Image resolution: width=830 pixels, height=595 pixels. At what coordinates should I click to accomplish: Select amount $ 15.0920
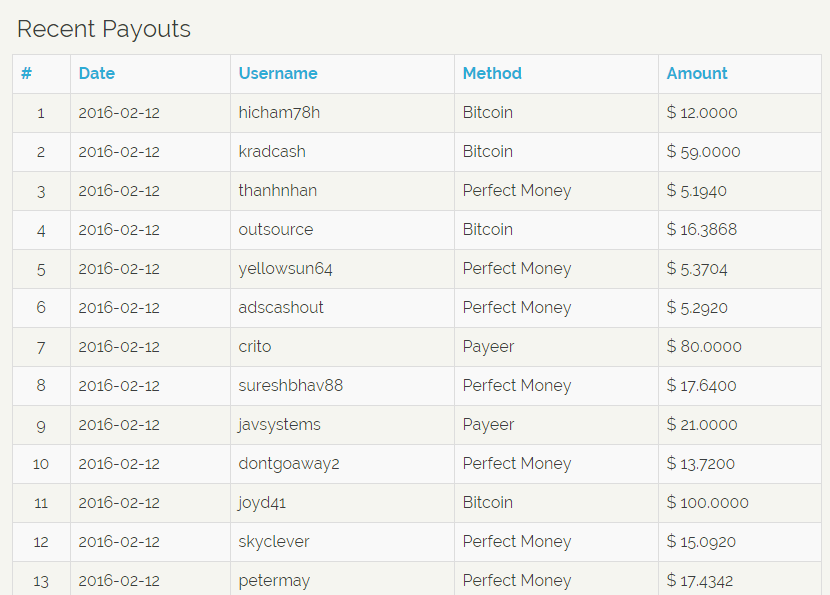click(x=701, y=542)
